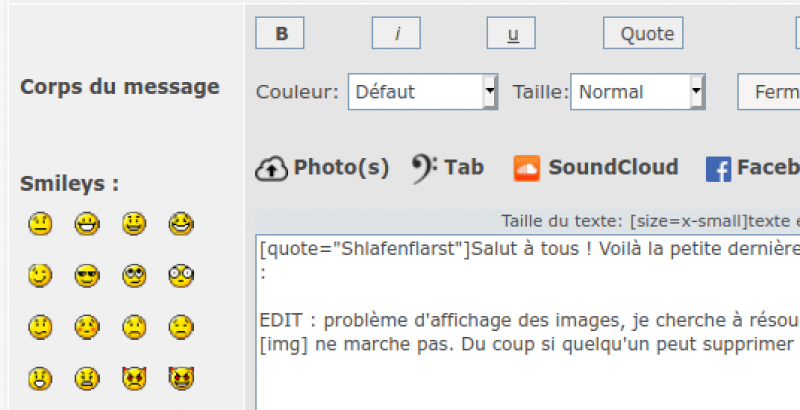
Task: Toggle underline formatting with u button
Action: [x=513, y=33]
